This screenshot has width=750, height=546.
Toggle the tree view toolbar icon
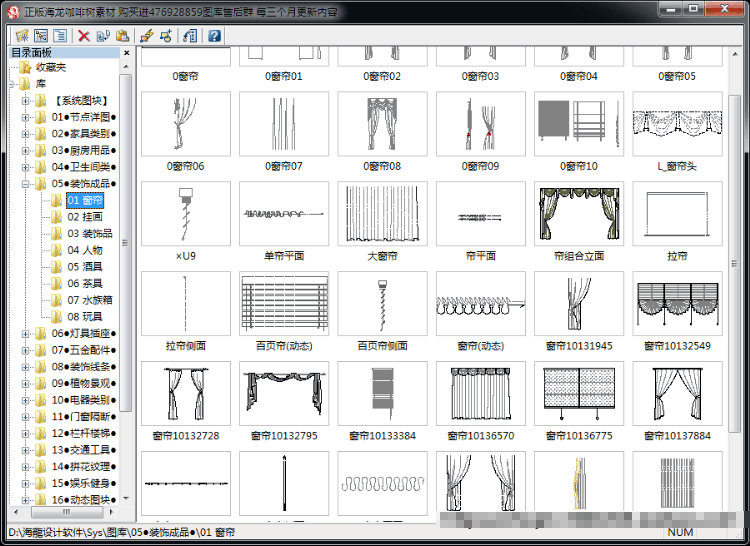(41, 36)
